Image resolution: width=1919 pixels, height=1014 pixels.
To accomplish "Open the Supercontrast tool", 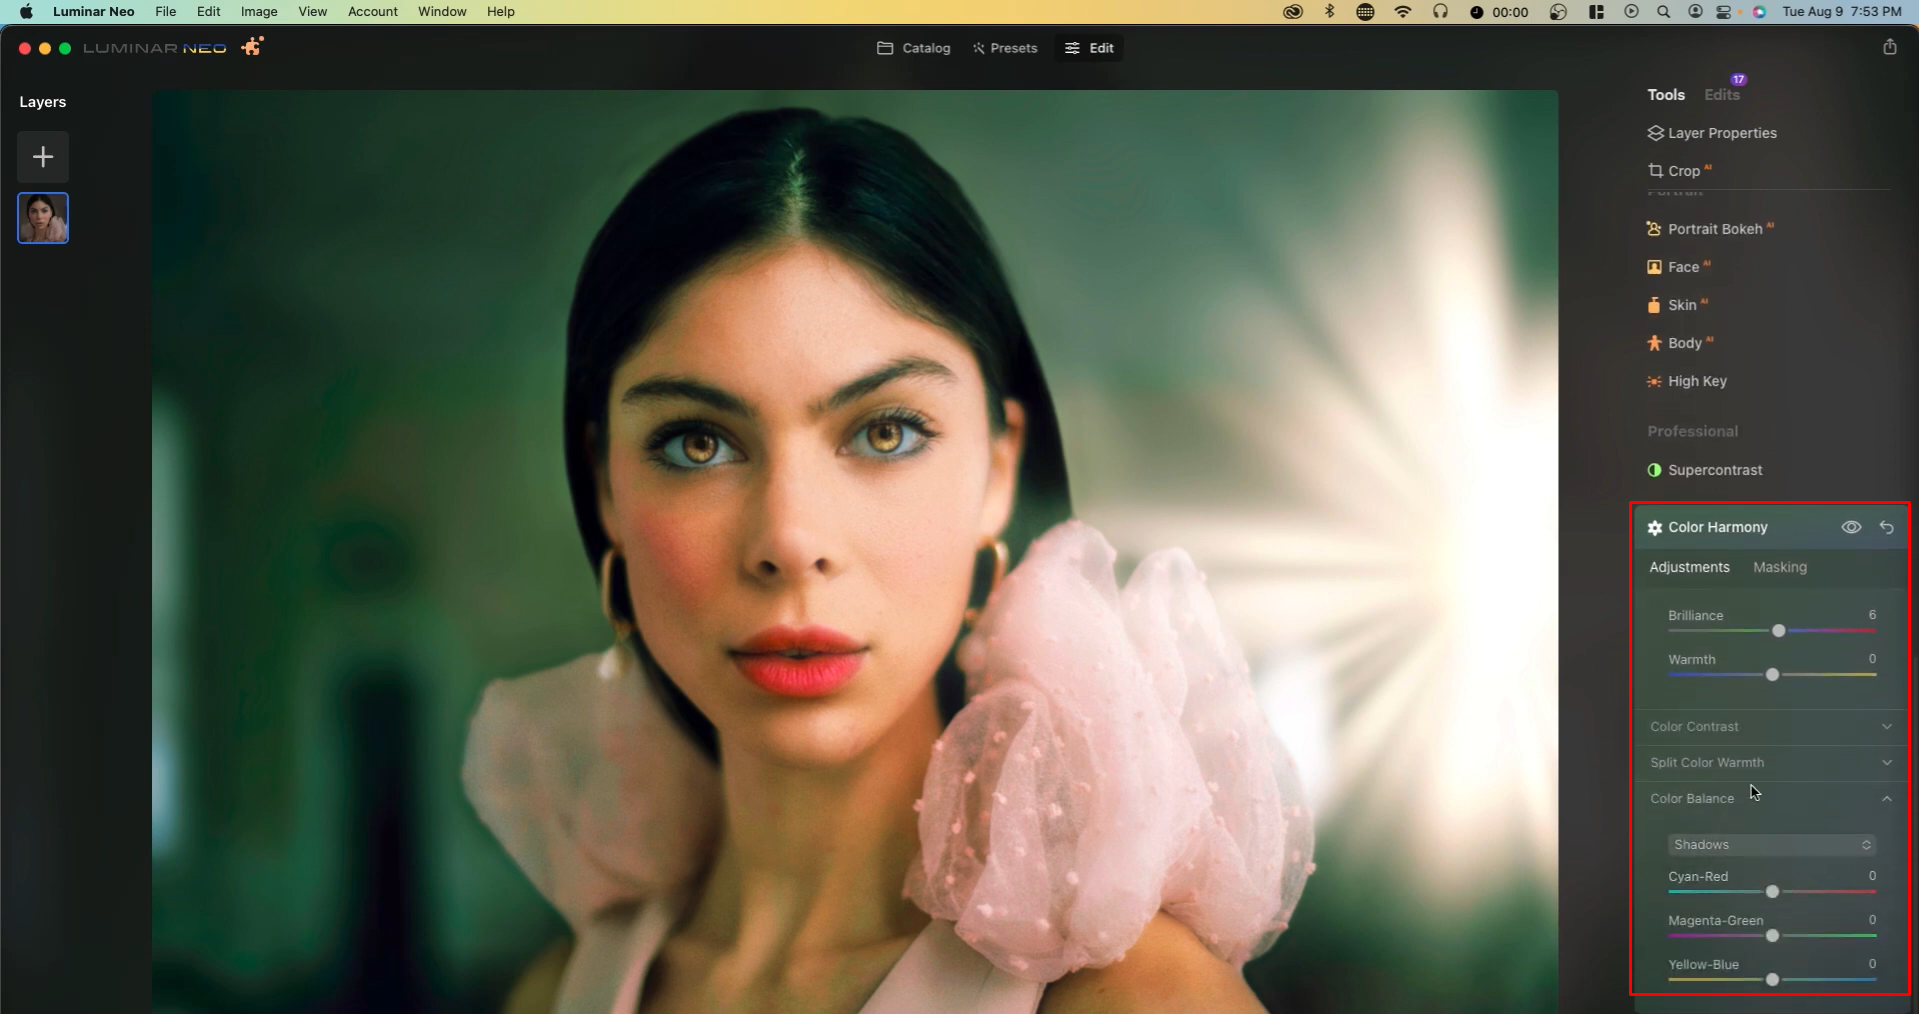I will pyautogui.click(x=1715, y=470).
